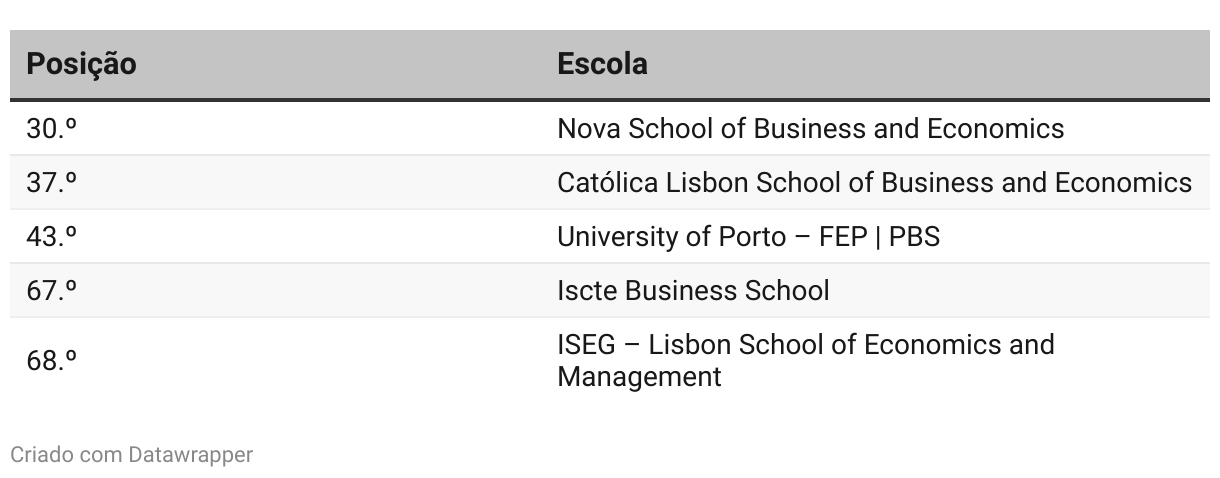Open the Criado com Datawrapper link
1220x478 pixels.
(131, 455)
